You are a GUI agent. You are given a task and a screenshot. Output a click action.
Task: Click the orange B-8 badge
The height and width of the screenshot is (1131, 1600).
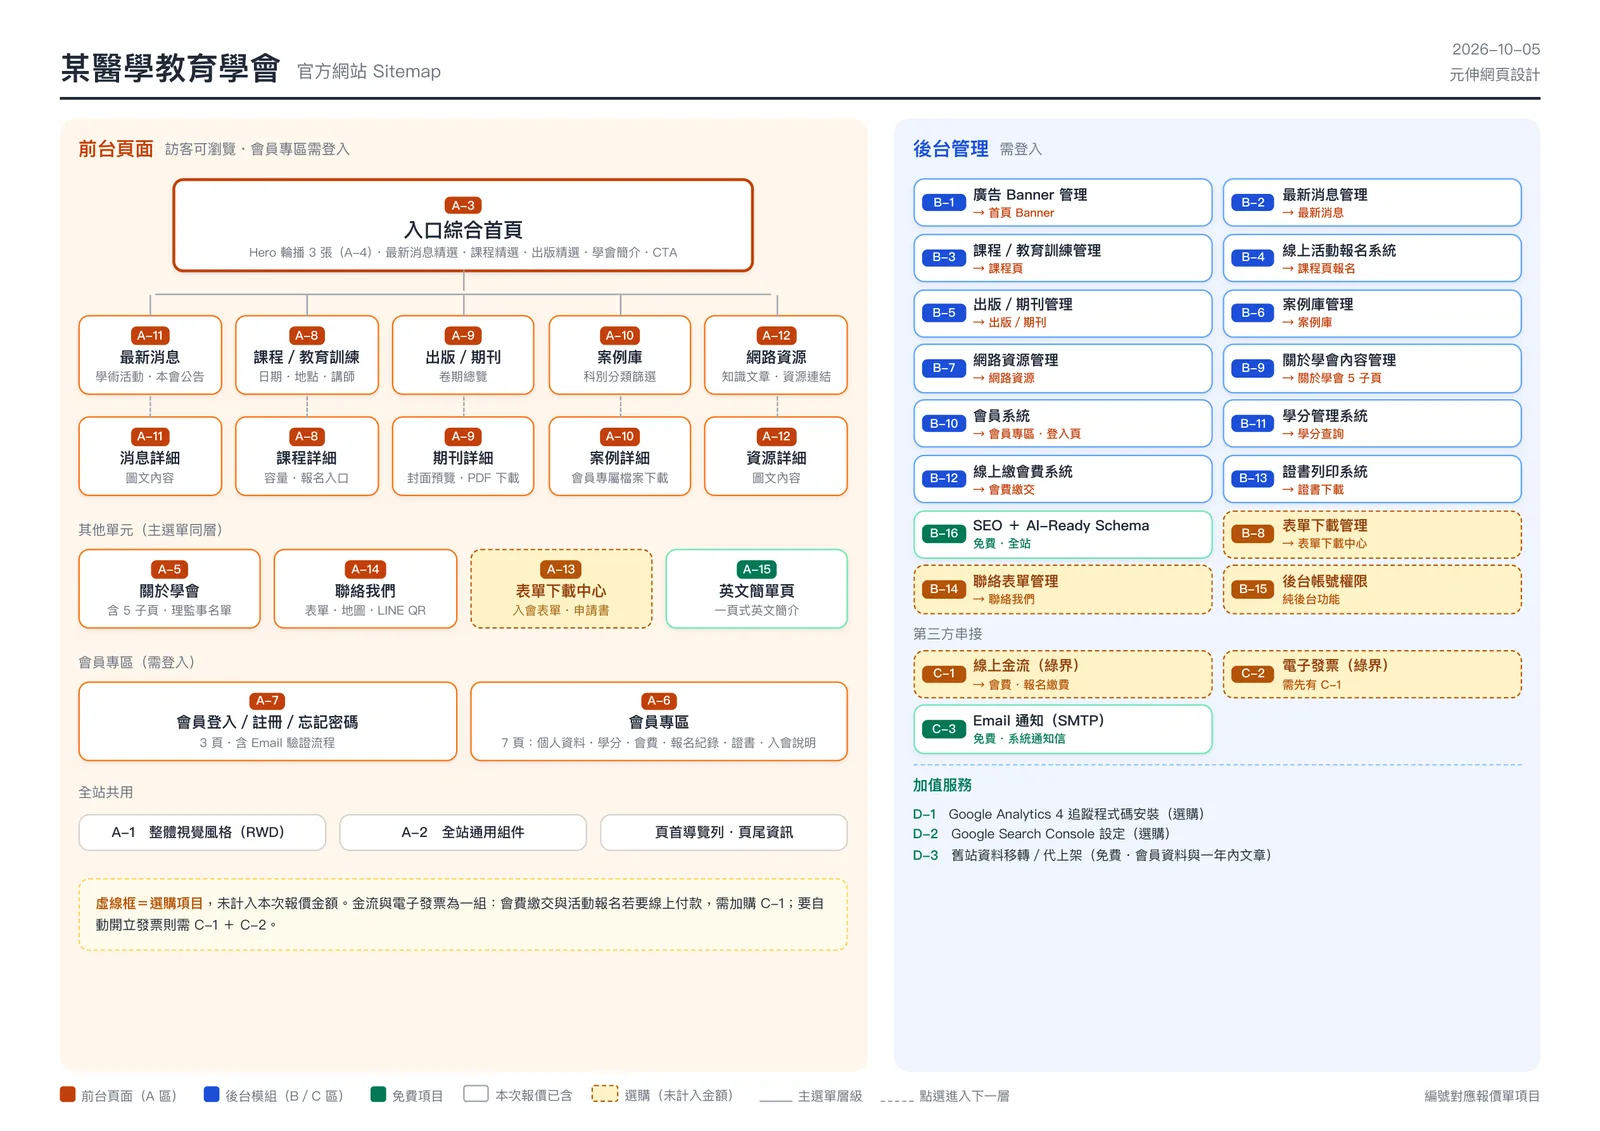click(x=1253, y=533)
